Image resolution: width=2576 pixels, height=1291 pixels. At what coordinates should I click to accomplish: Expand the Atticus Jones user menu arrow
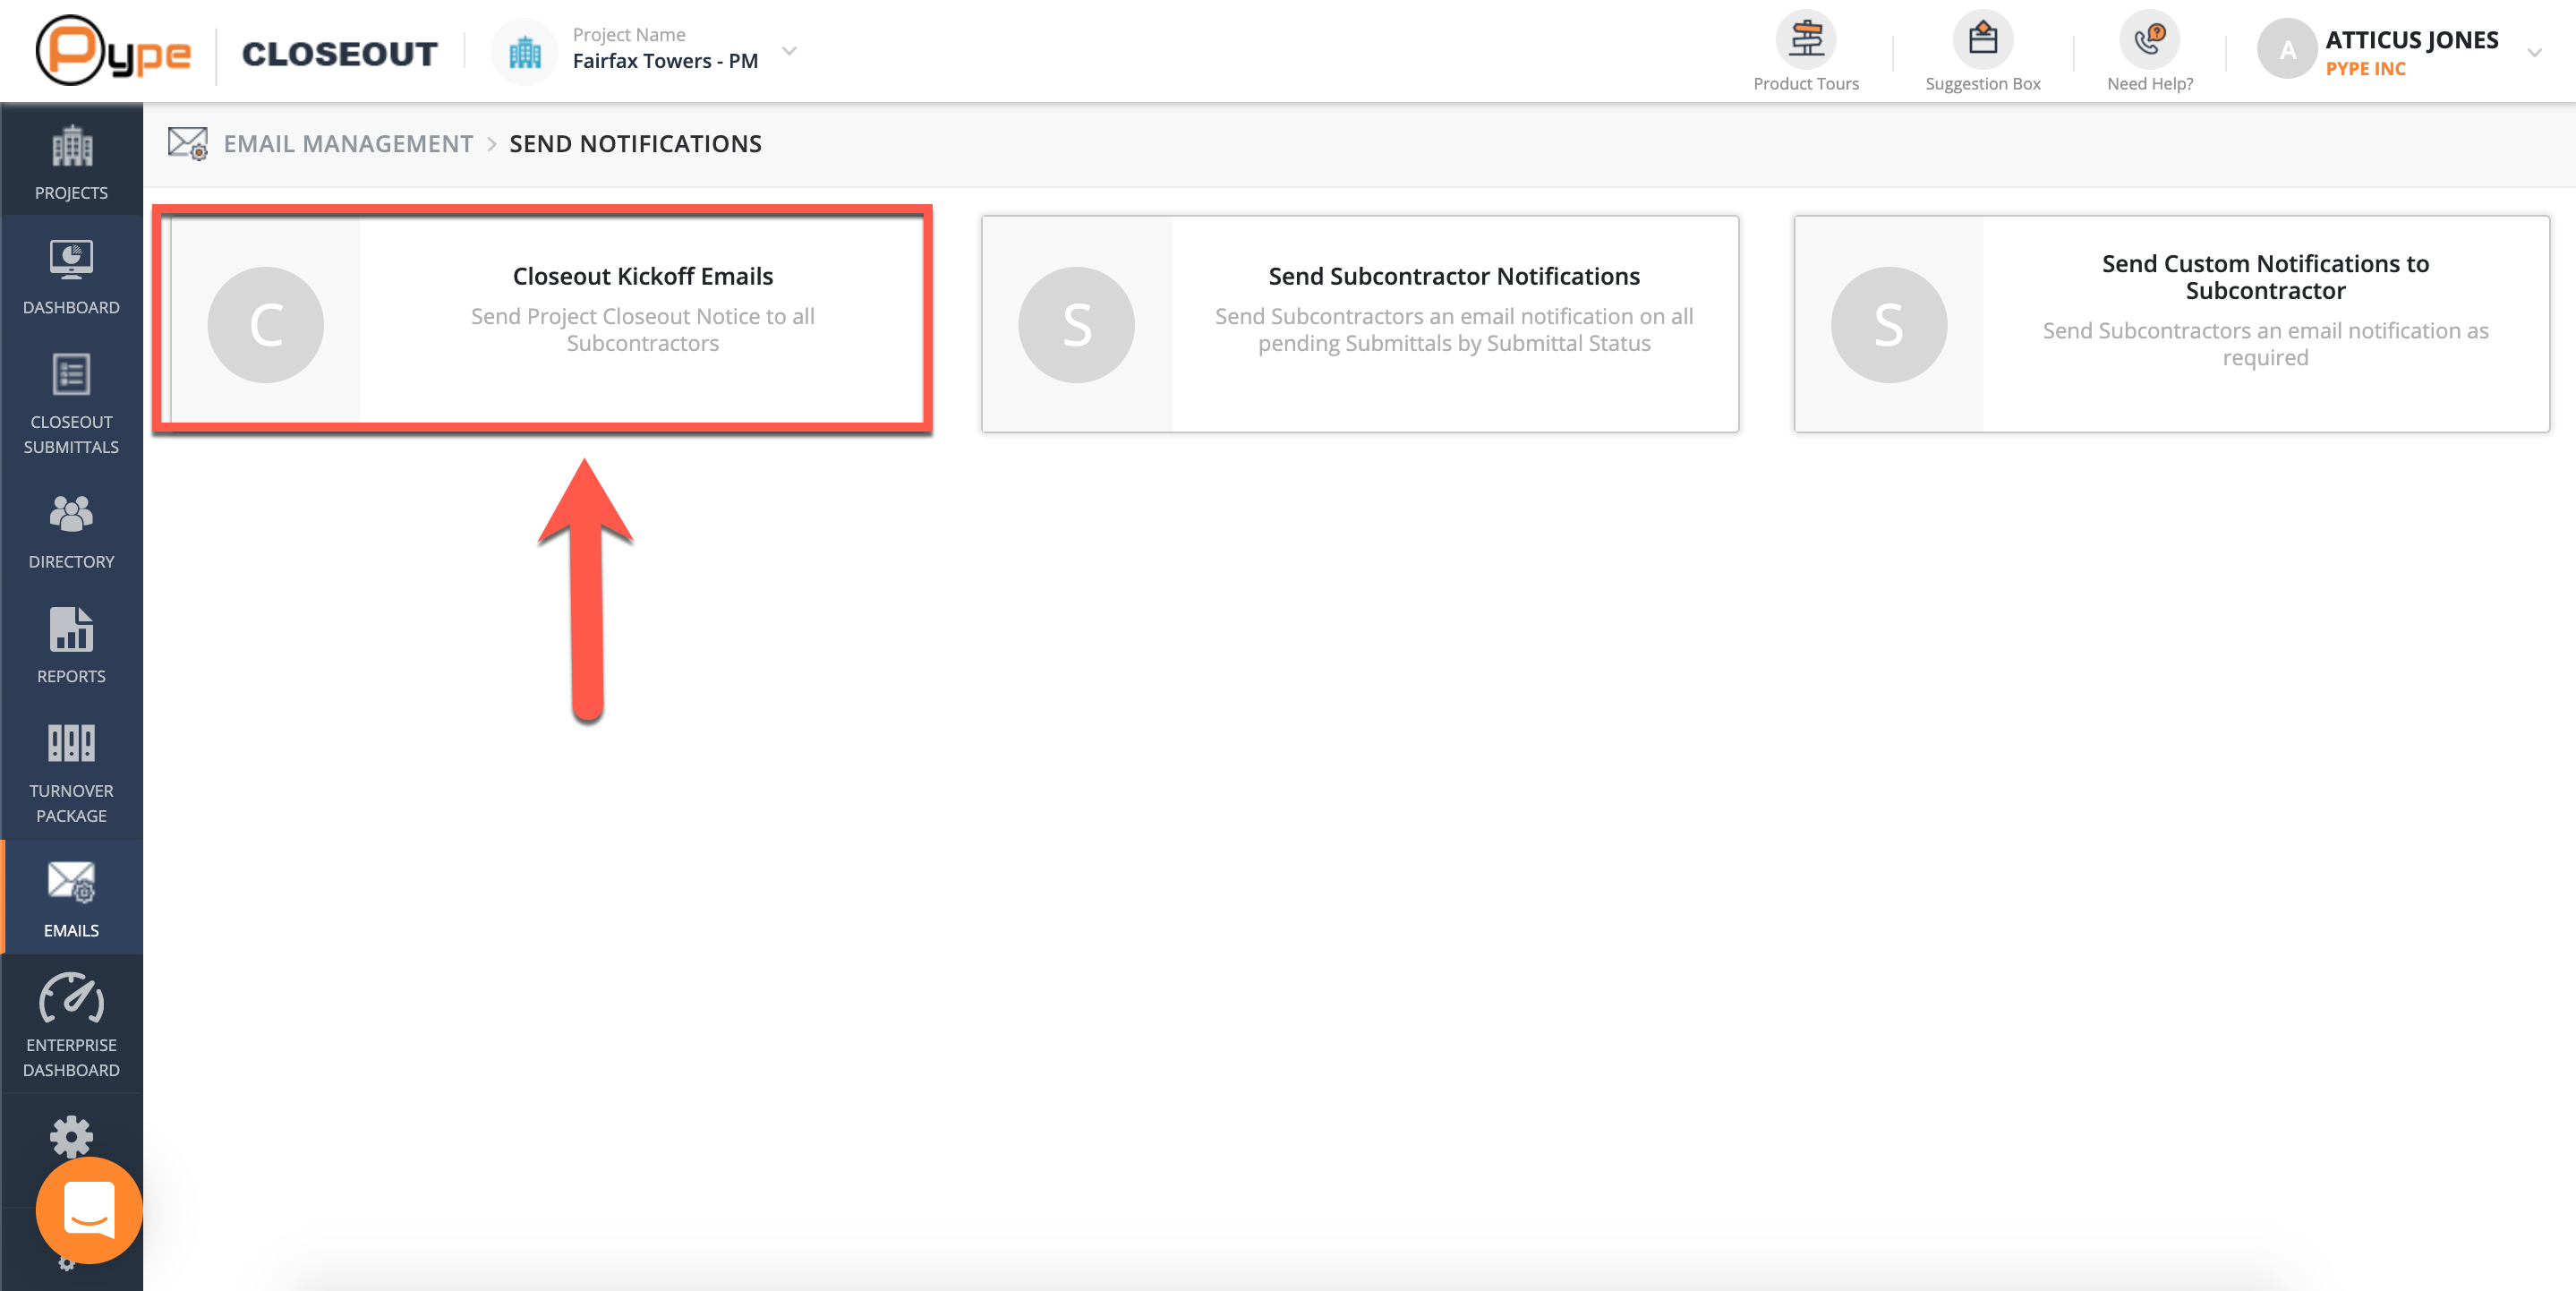tap(2534, 52)
